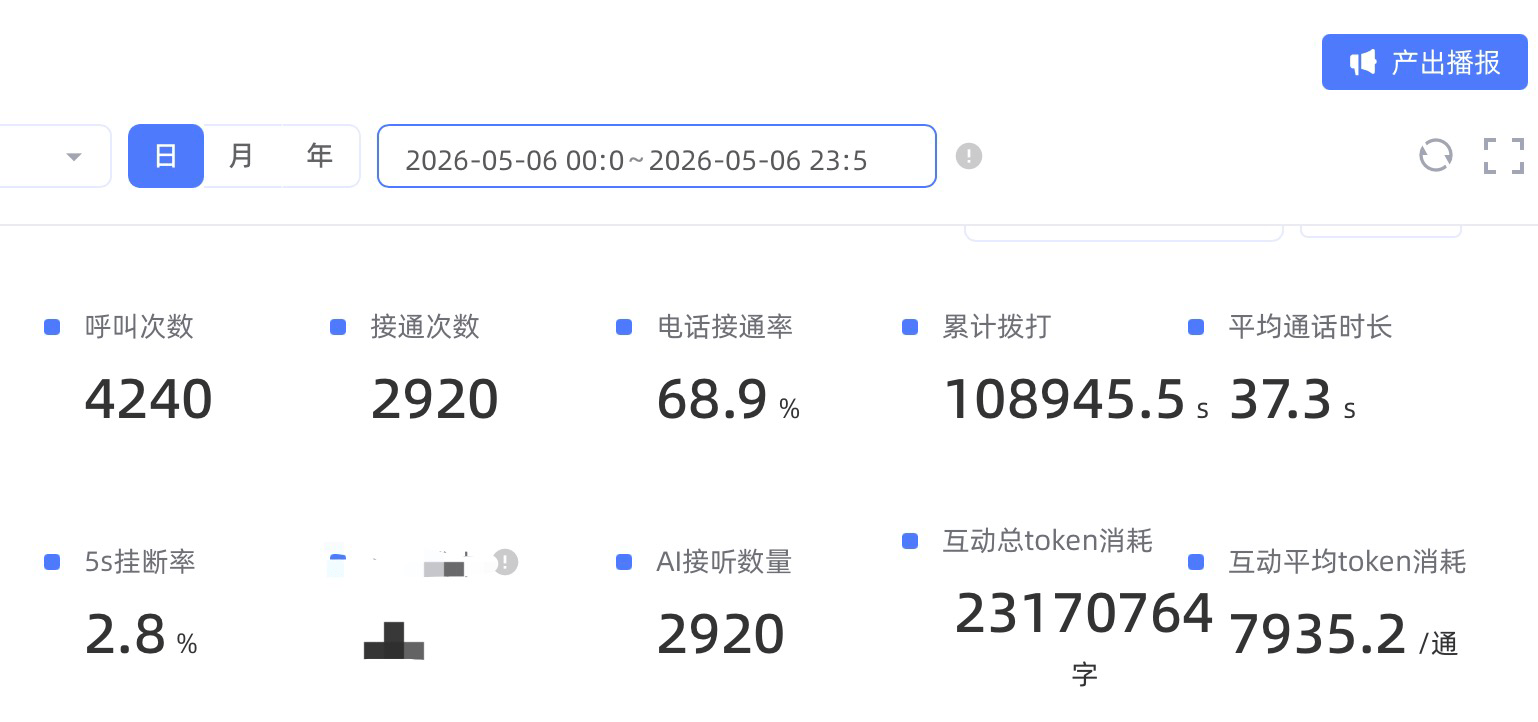Click the 产出播报 broadcast button
Viewport: 1538px width, 722px height.
point(1425,62)
